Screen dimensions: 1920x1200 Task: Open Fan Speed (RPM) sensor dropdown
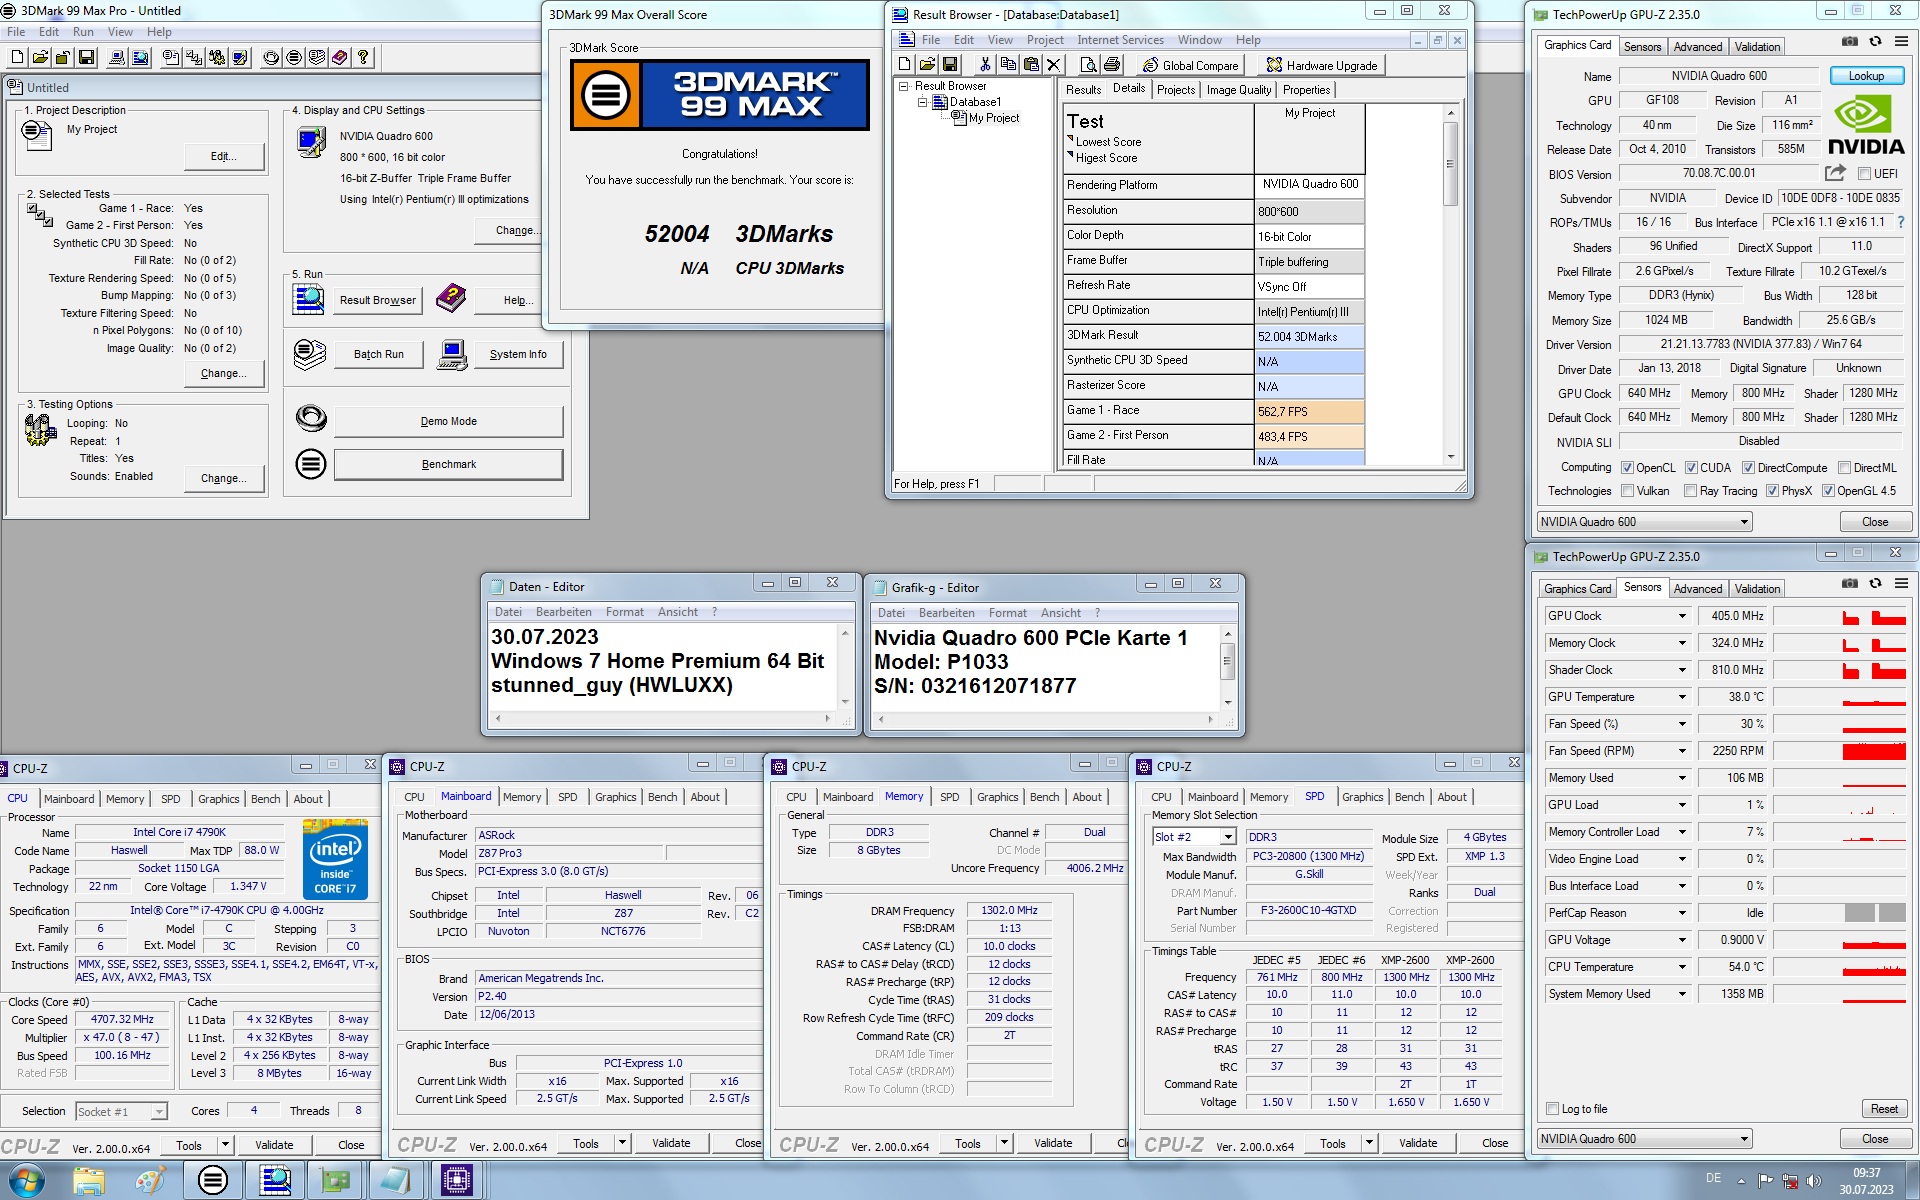[1682, 751]
